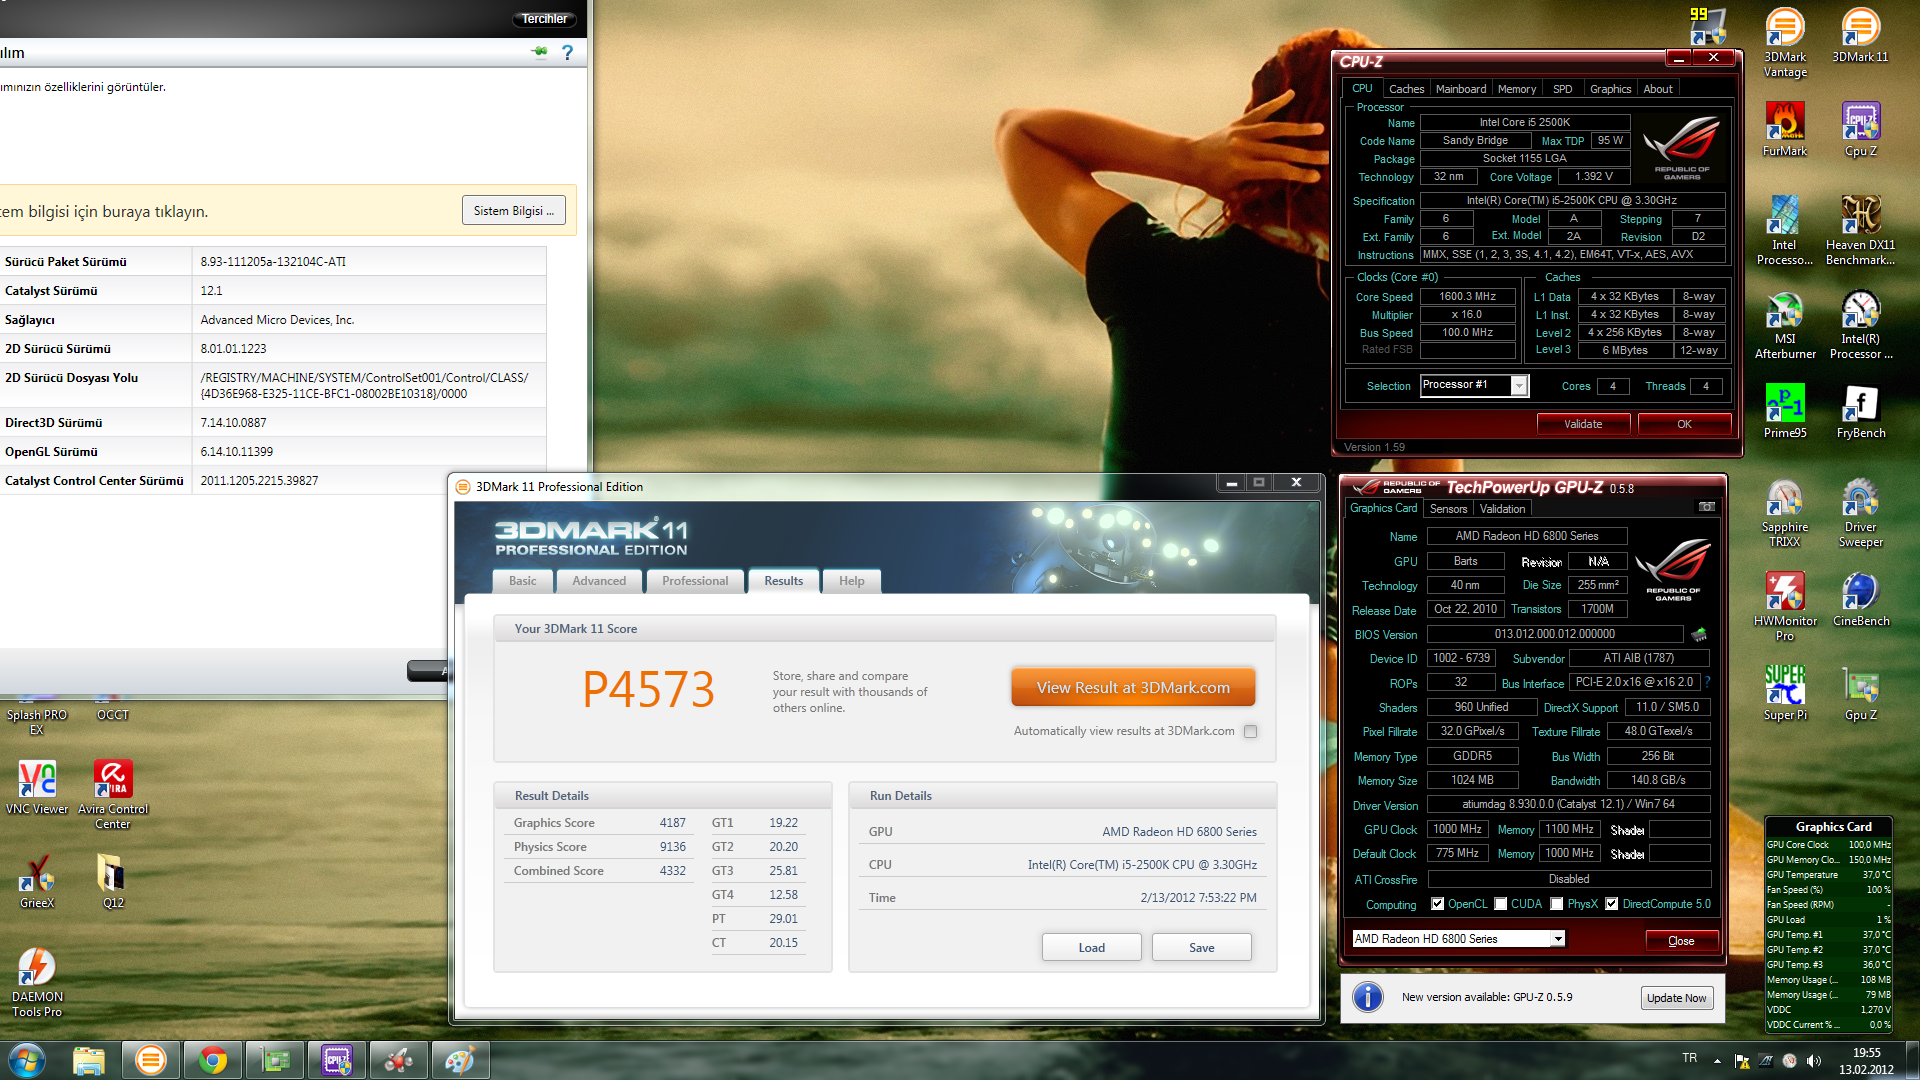
Task: Open About tab in CPU-Z
Action: (x=1658, y=89)
